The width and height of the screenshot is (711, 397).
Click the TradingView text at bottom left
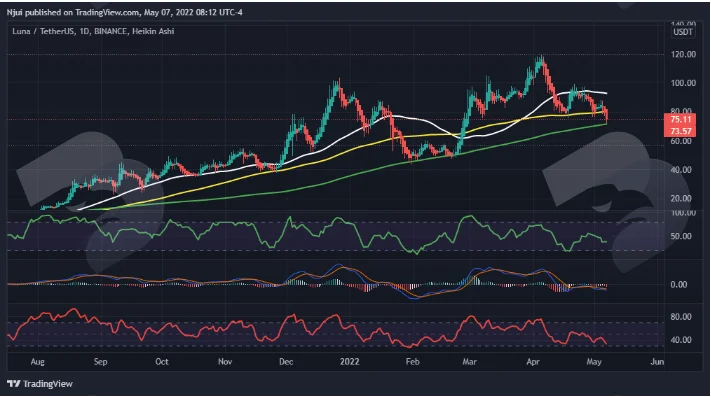tap(48, 384)
